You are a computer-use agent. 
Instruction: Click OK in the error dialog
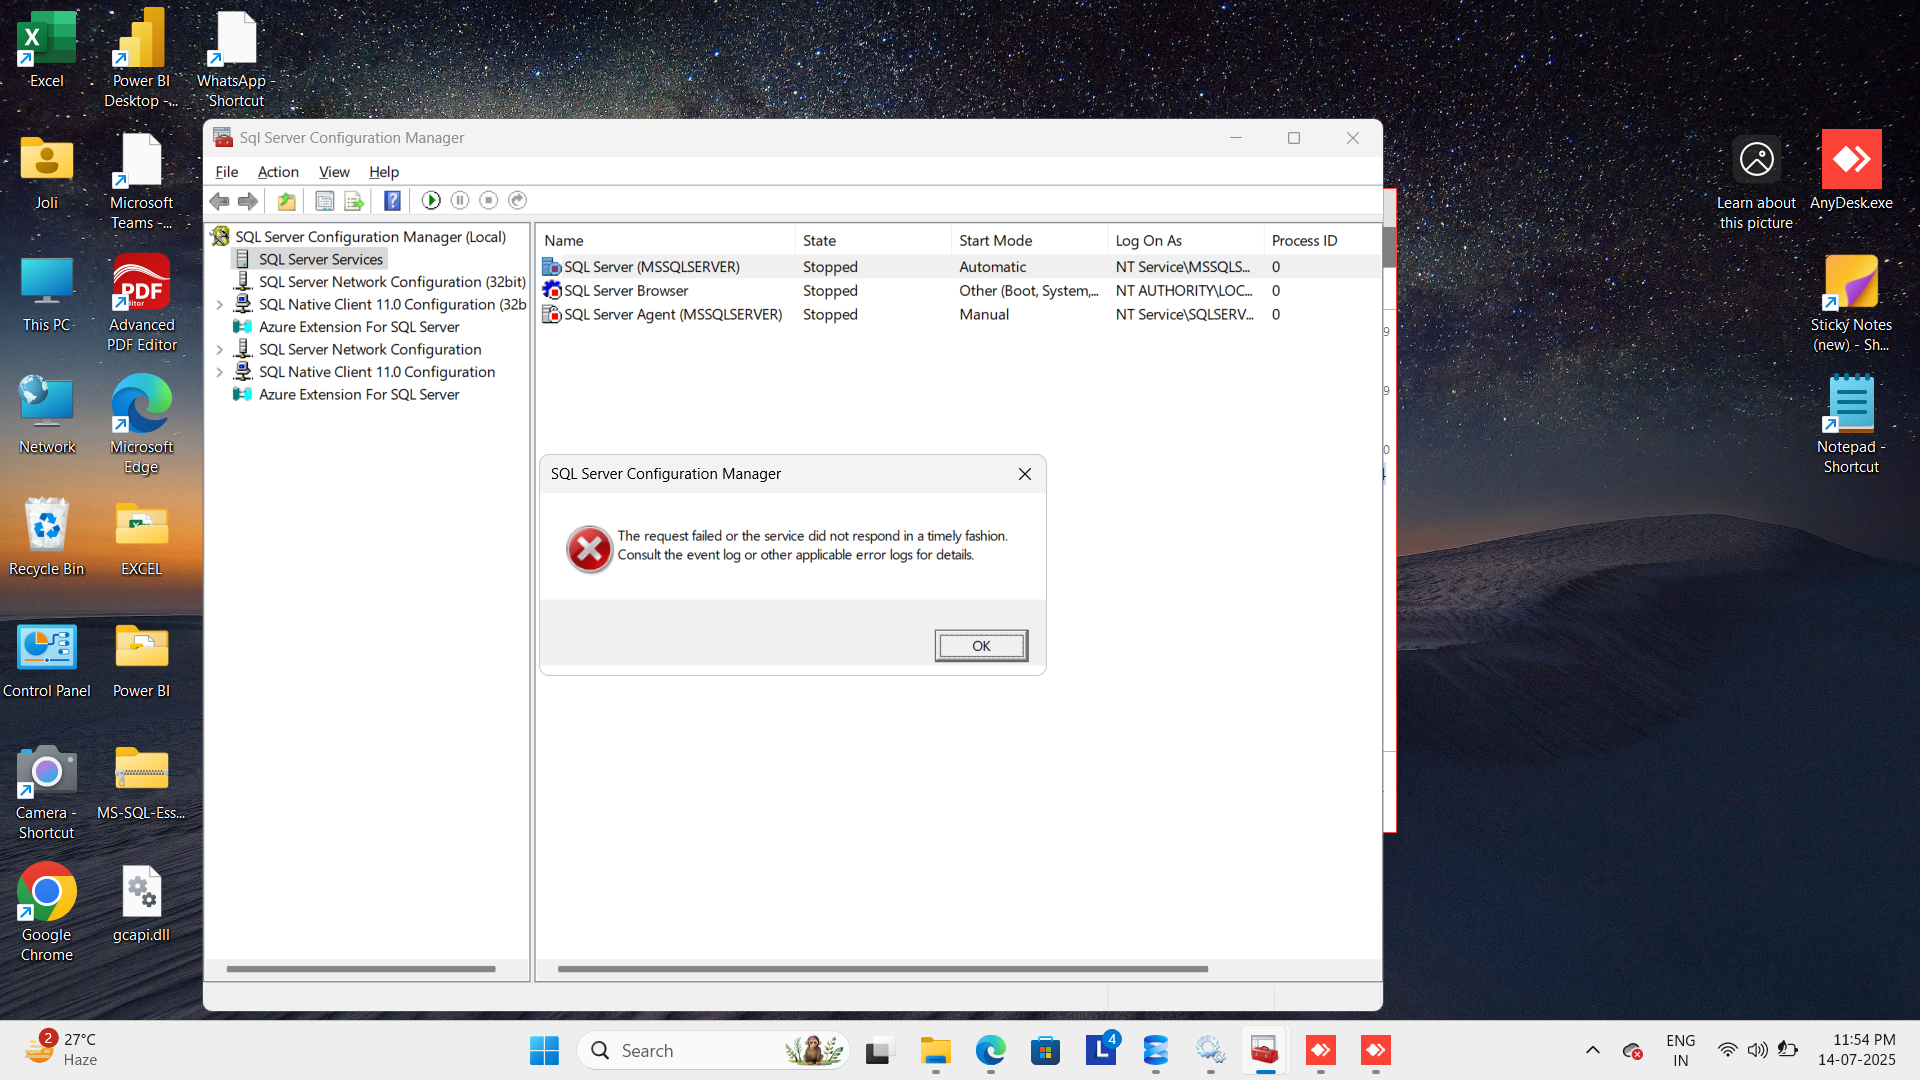click(x=981, y=646)
